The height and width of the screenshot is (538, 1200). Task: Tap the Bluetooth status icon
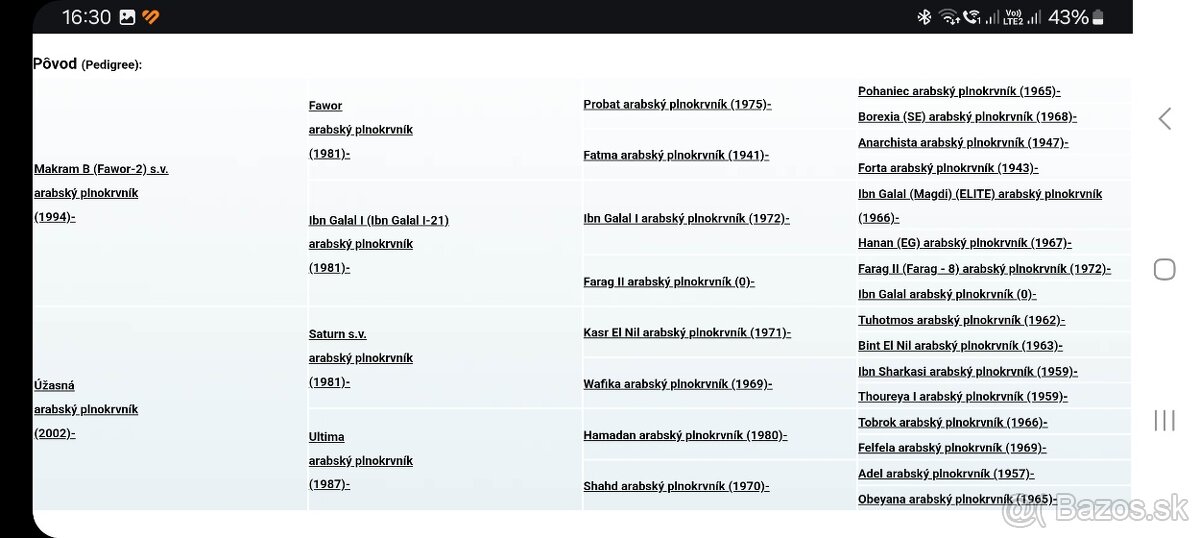pos(924,17)
